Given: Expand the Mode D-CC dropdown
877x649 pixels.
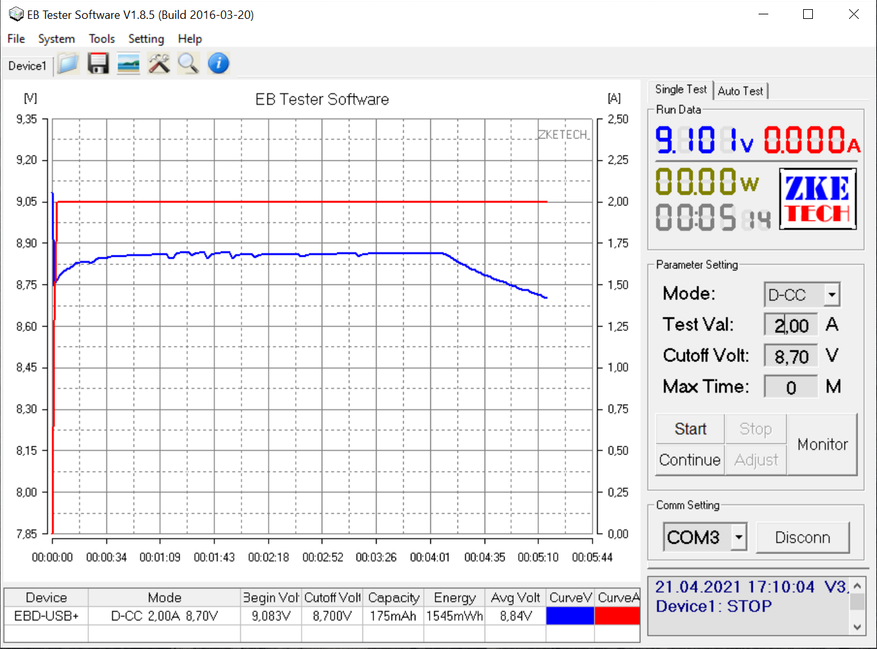Looking at the screenshot, I should (x=830, y=295).
